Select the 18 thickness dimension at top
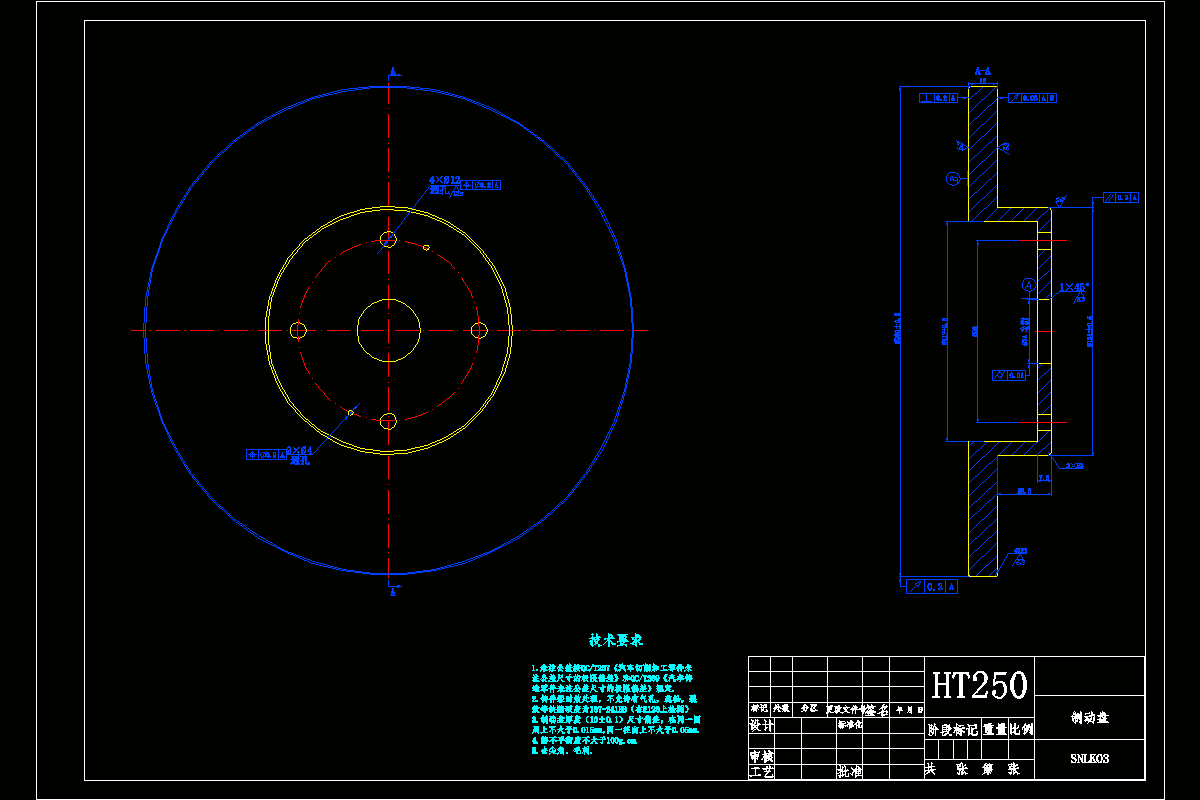 [982, 80]
